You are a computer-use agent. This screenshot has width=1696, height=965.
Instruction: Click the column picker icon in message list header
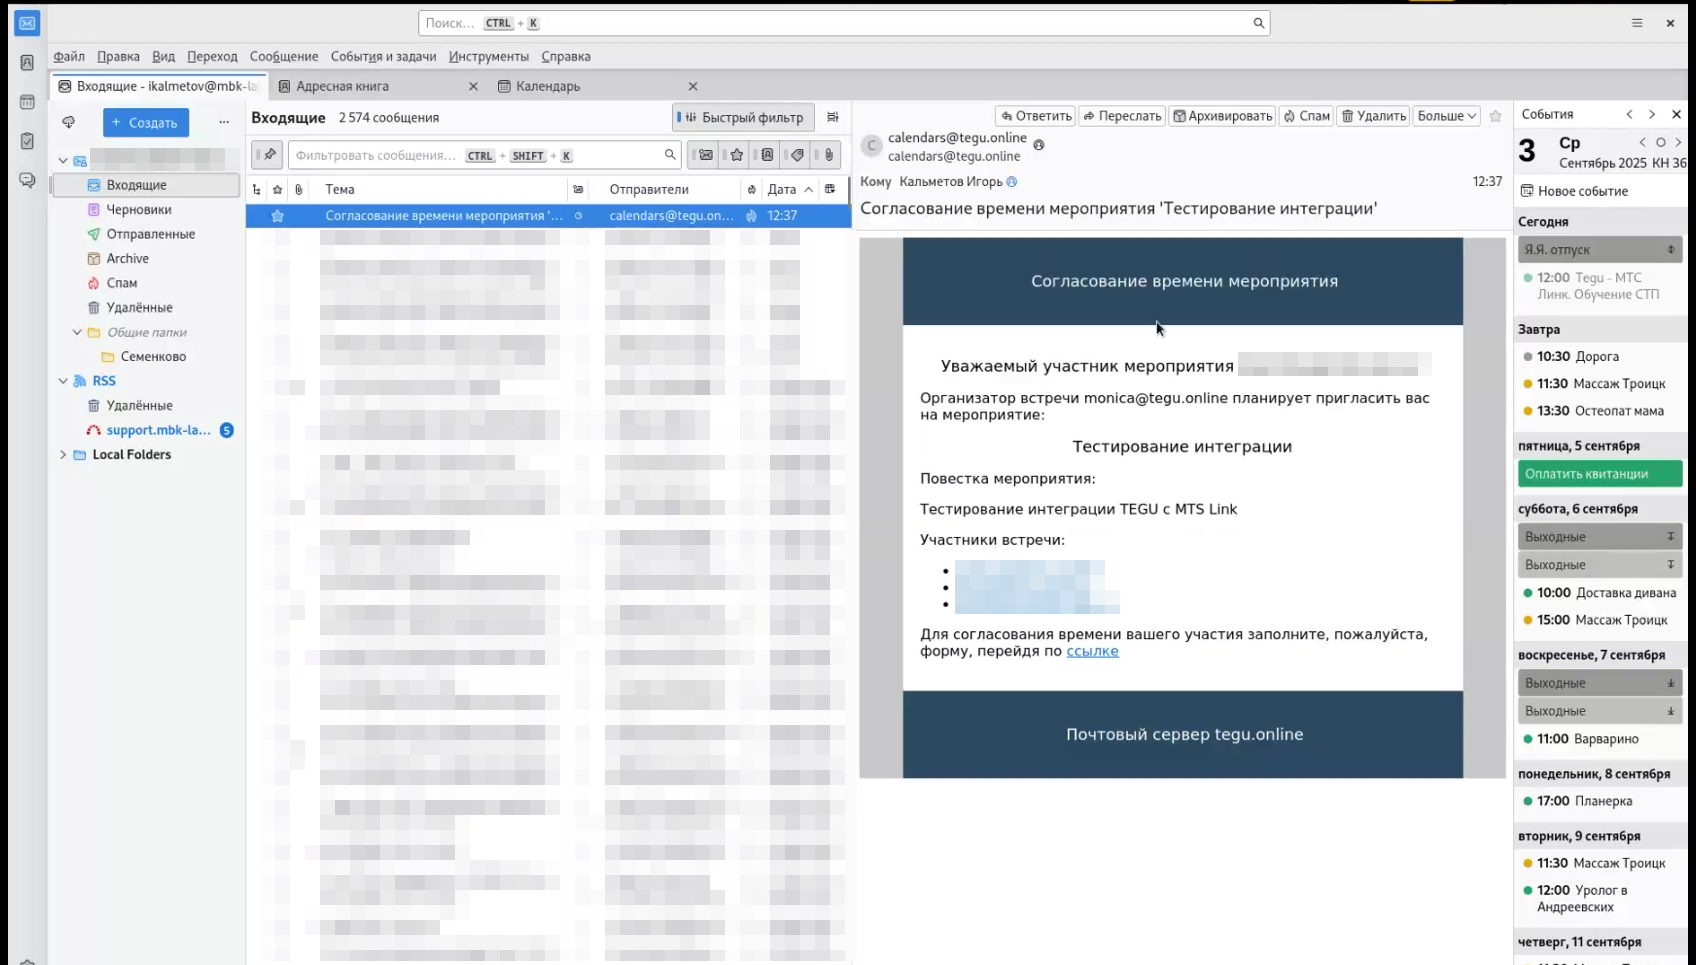click(x=830, y=189)
